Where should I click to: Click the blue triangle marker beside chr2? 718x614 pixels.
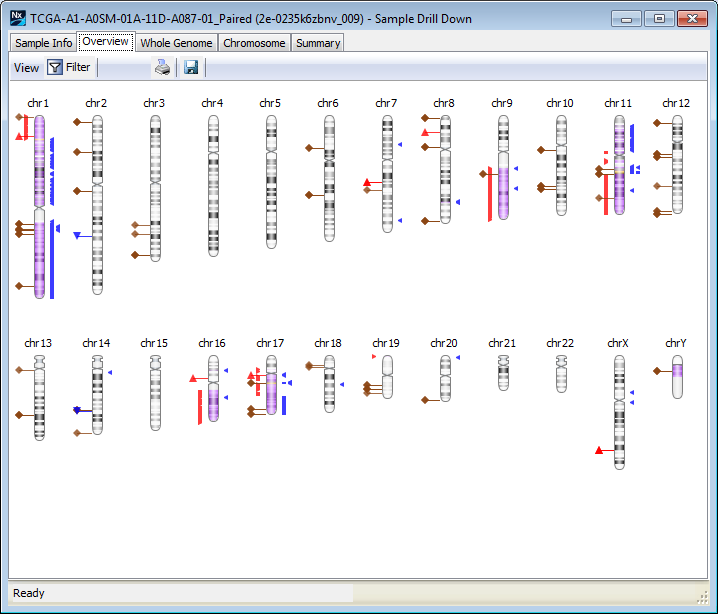[x=77, y=236]
